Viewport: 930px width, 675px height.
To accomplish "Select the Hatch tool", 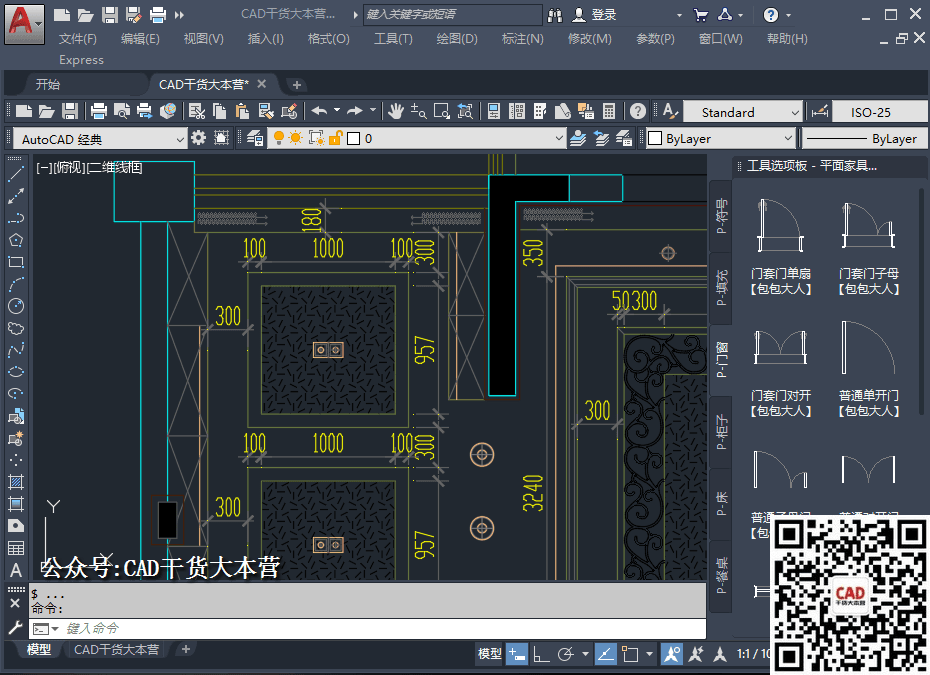I will [x=16, y=482].
